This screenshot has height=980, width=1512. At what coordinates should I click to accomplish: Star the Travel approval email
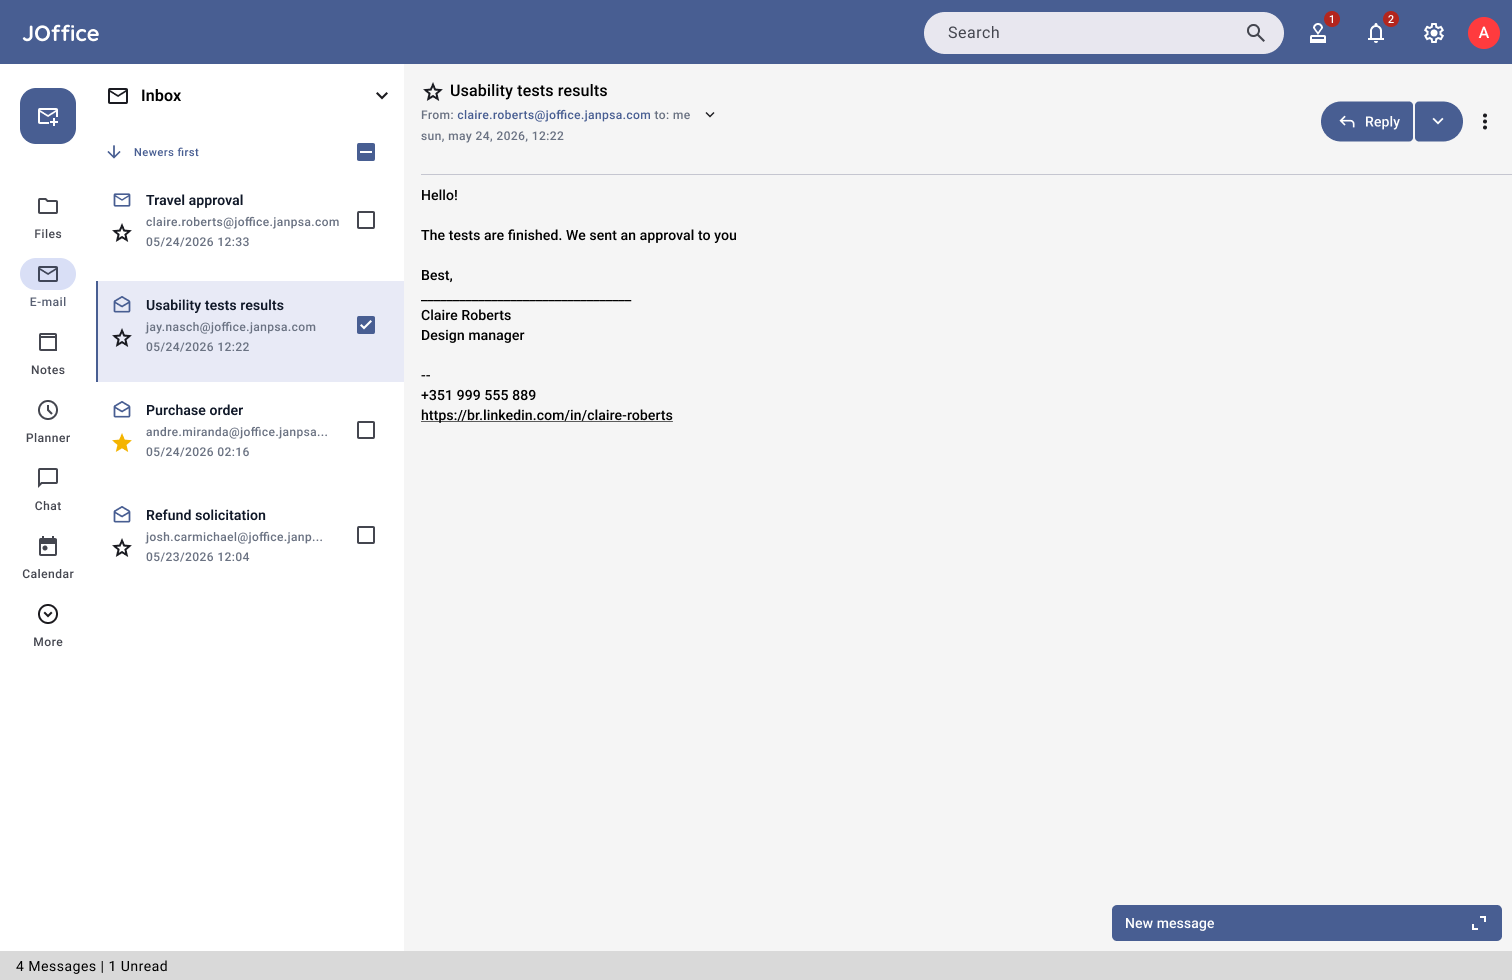click(122, 233)
